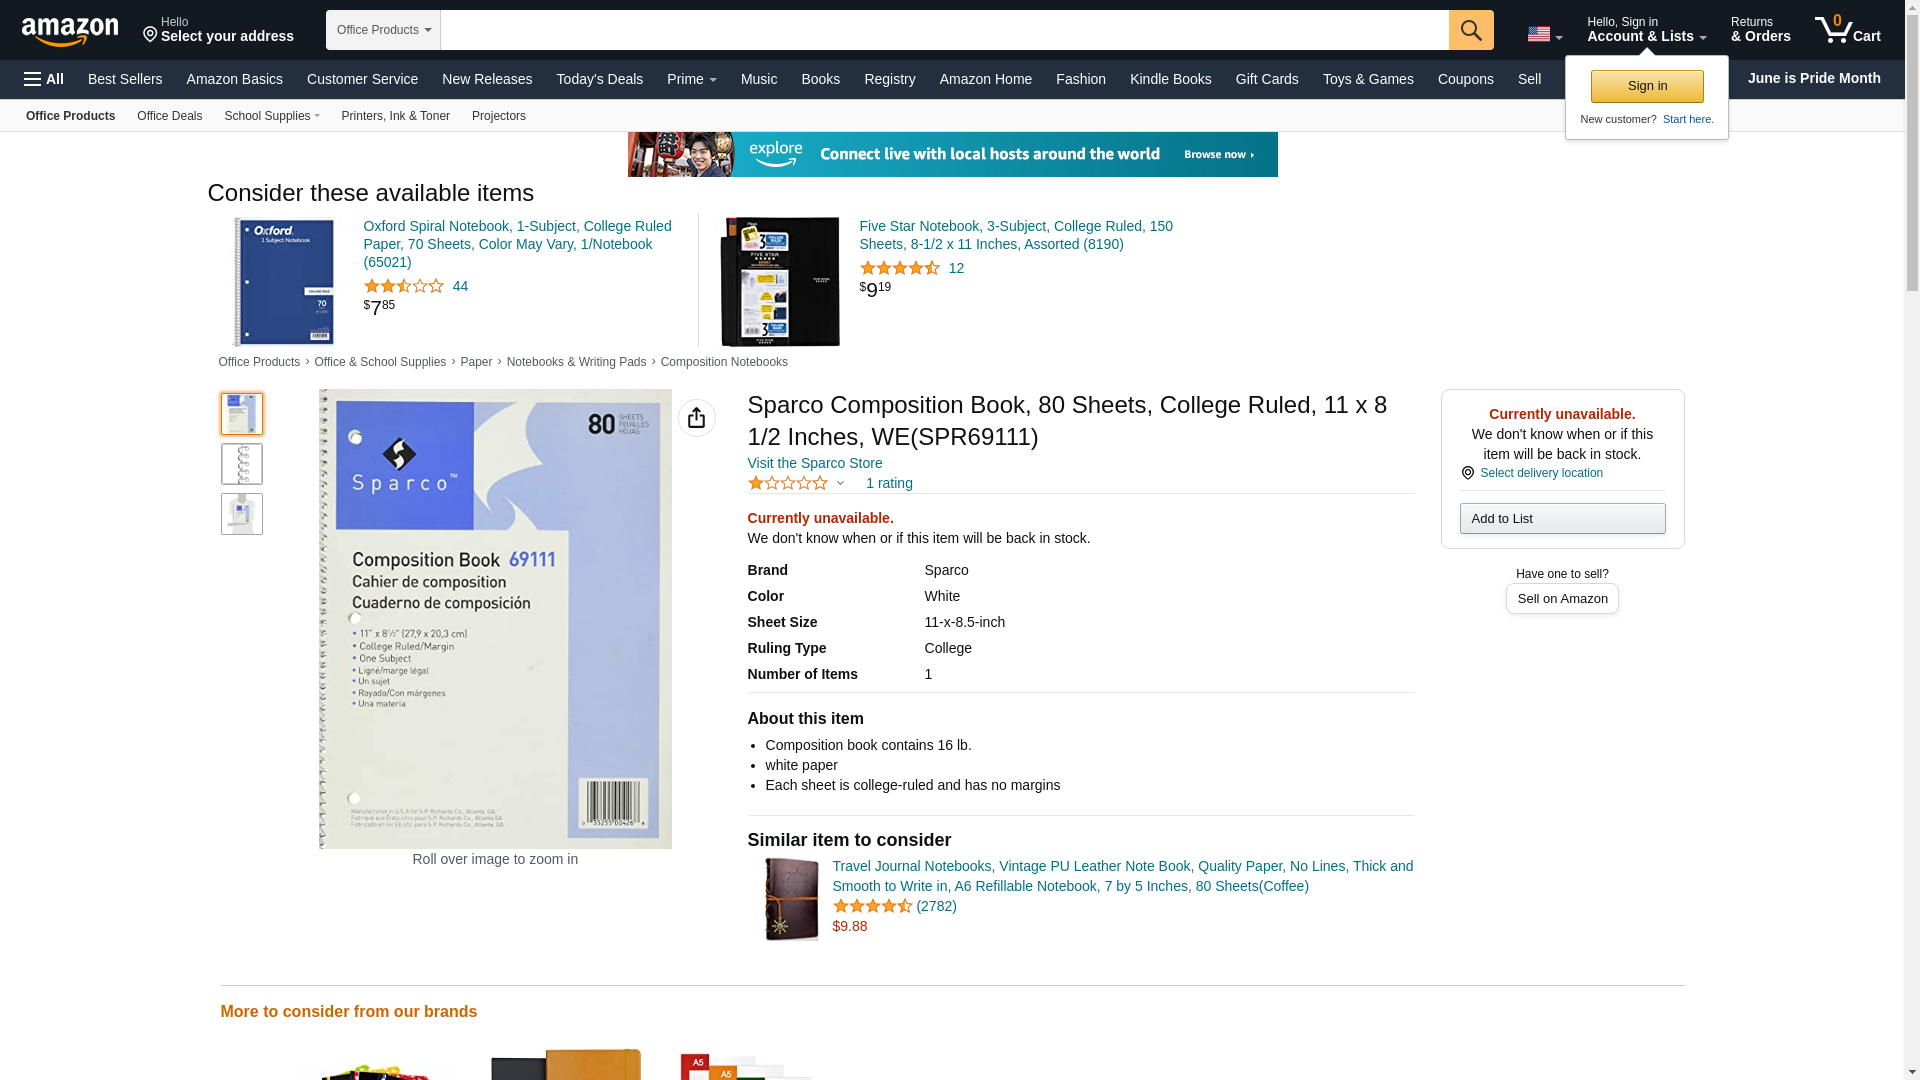
Task: Expand the Prime dropdown menu
Action: pyautogui.click(x=691, y=79)
